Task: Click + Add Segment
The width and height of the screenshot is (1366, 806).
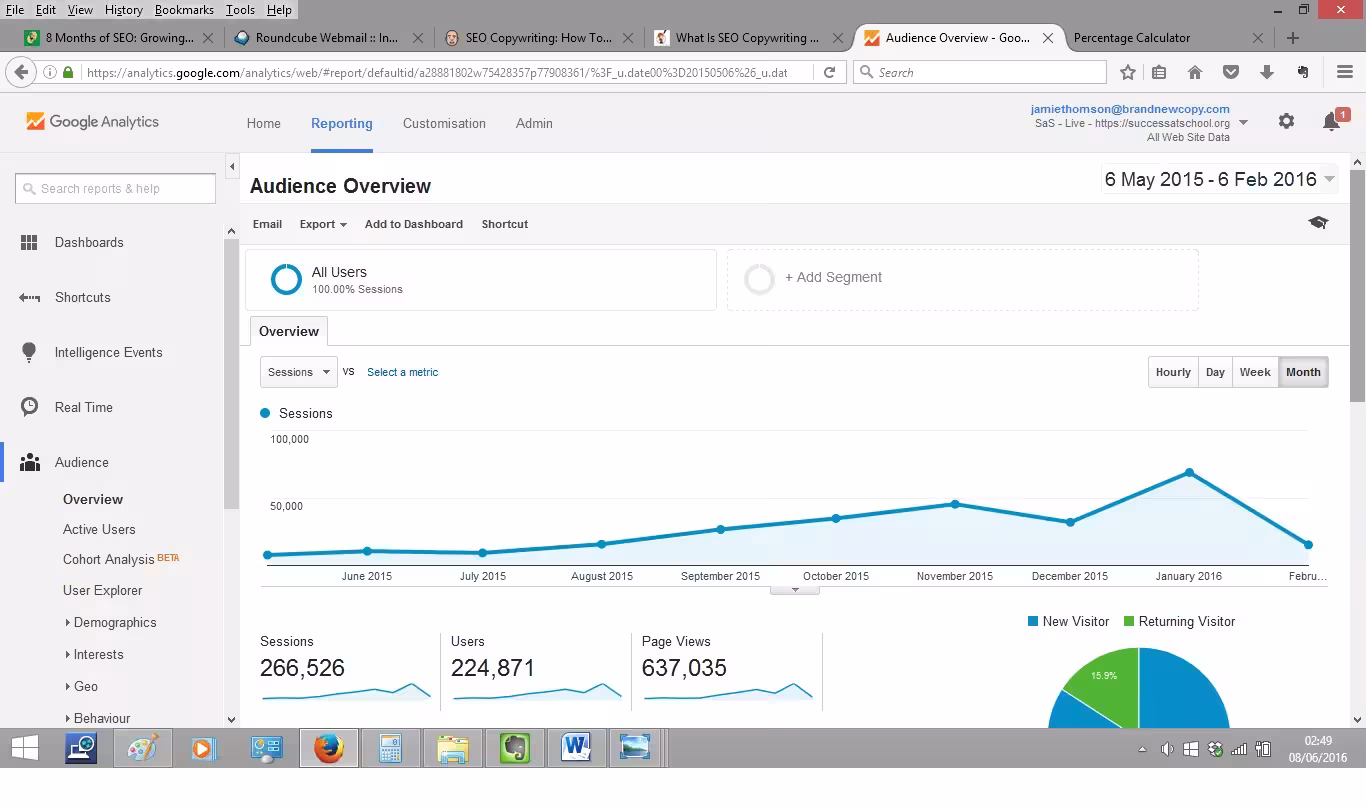Action: [833, 277]
